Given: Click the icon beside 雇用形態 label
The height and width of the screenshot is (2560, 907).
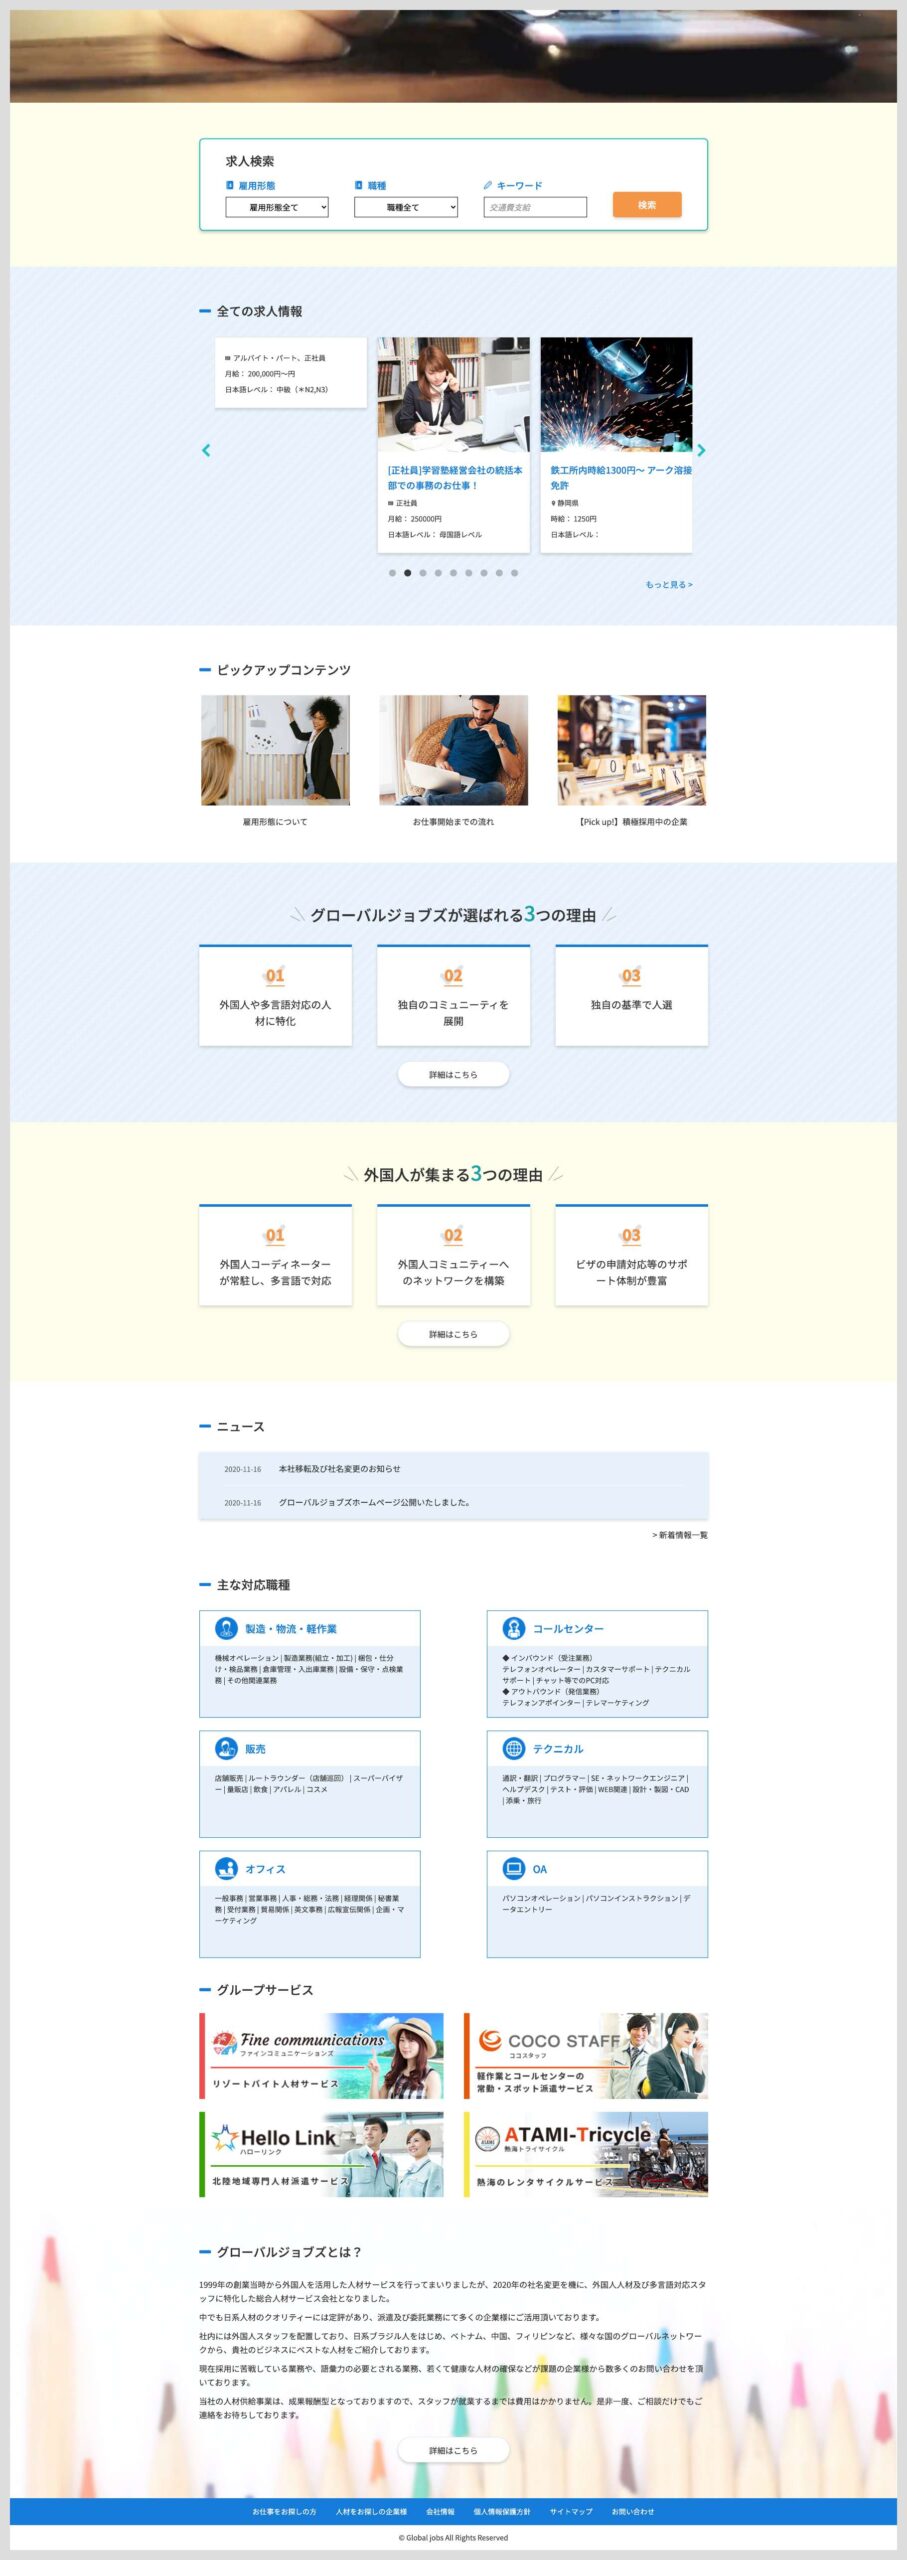Looking at the screenshot, I should [230, 185].
